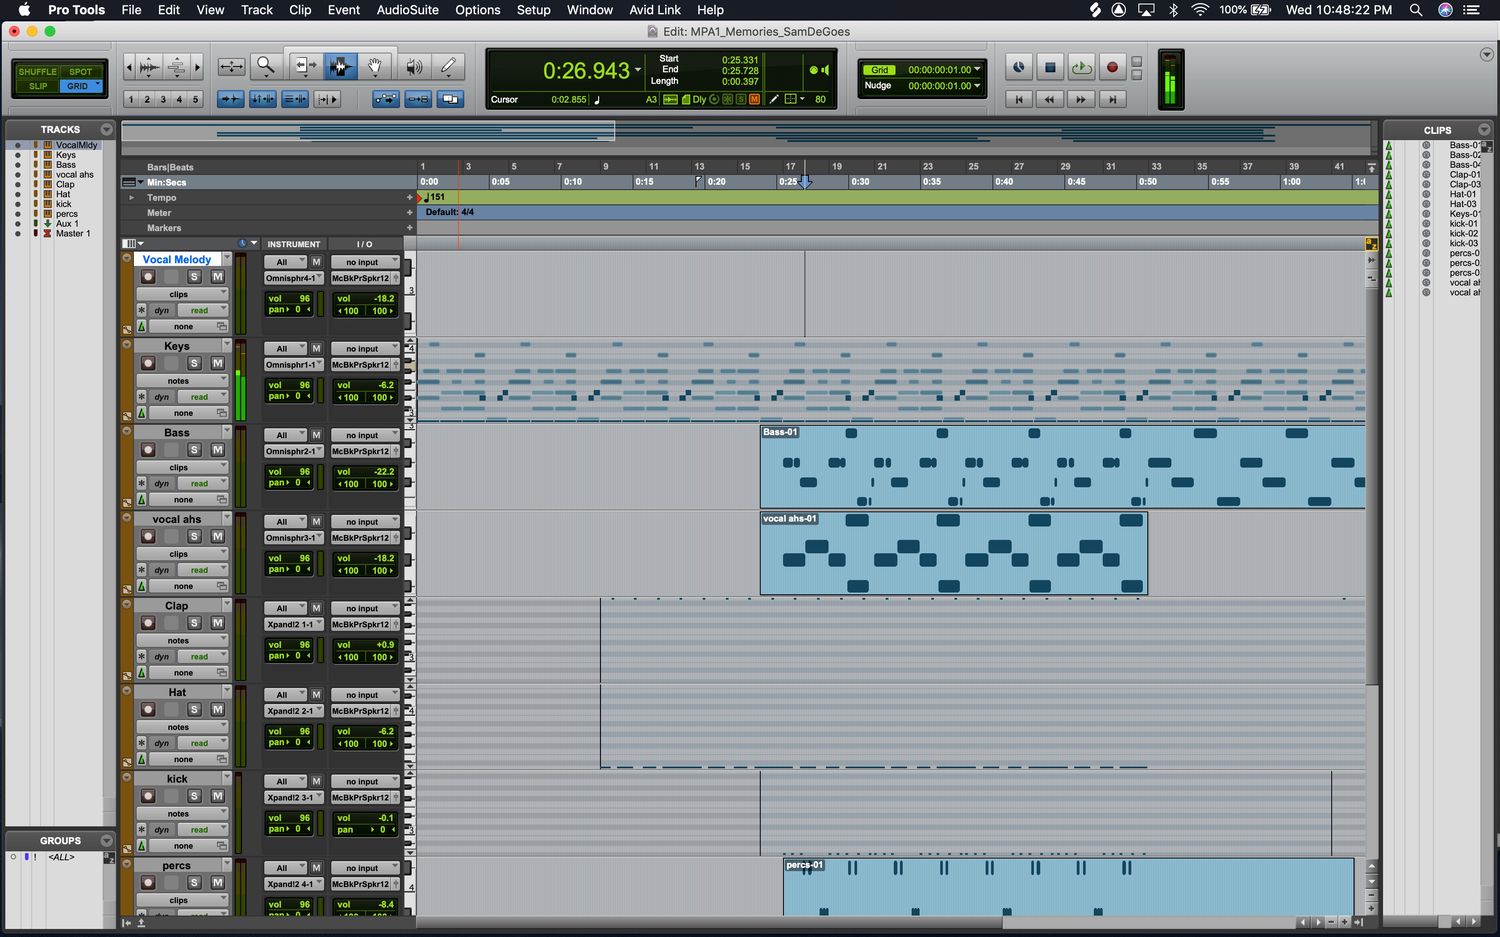Click the Rewind transport button
This screenshot has height=937, width=1500.
1049,99
